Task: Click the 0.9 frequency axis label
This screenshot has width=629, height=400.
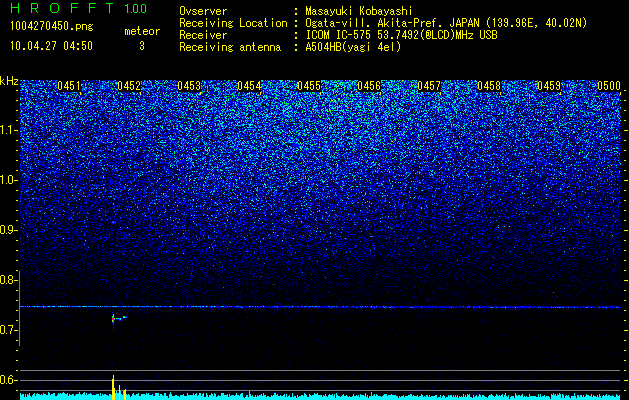Action: click(x=8, y=230)
